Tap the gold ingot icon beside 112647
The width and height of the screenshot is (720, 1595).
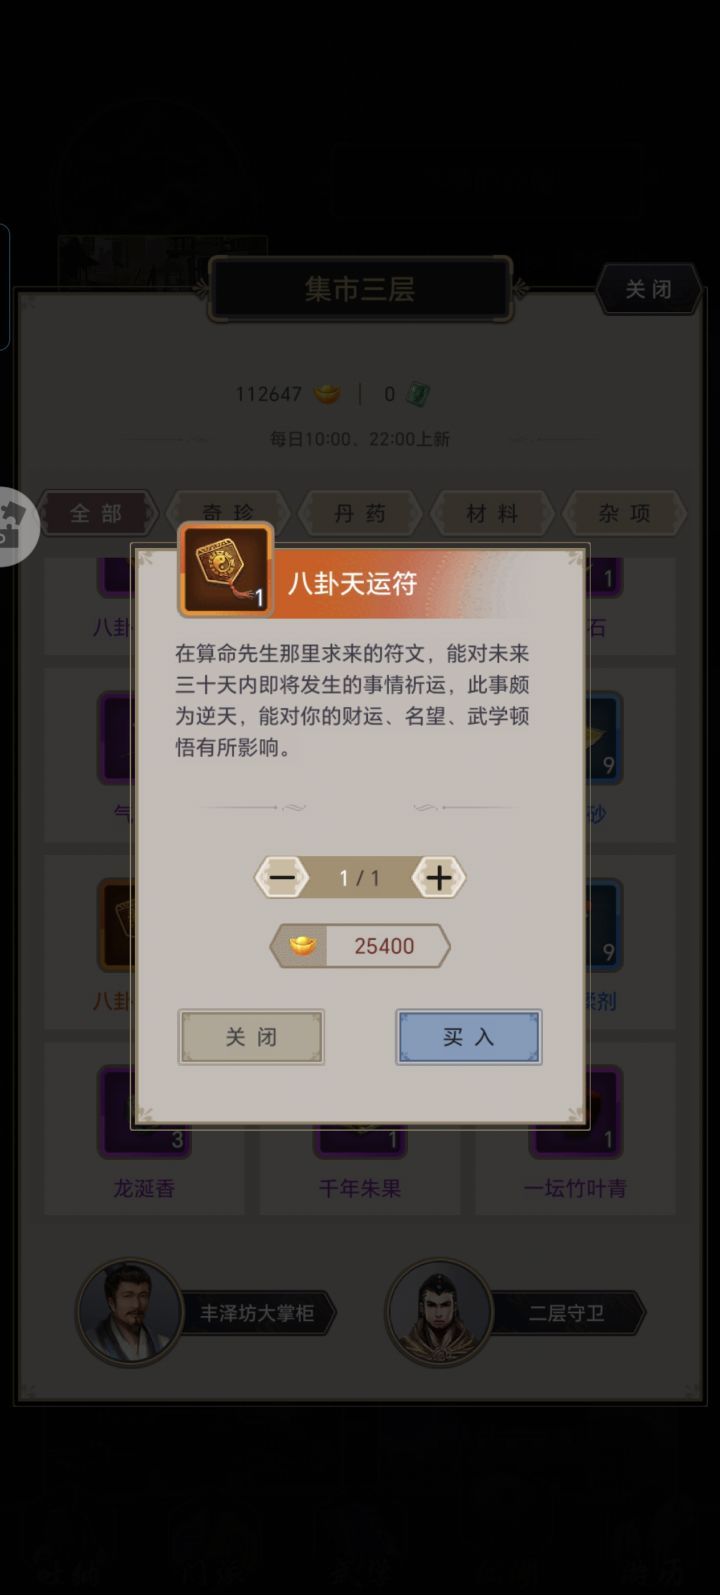[x=327, y=394]
